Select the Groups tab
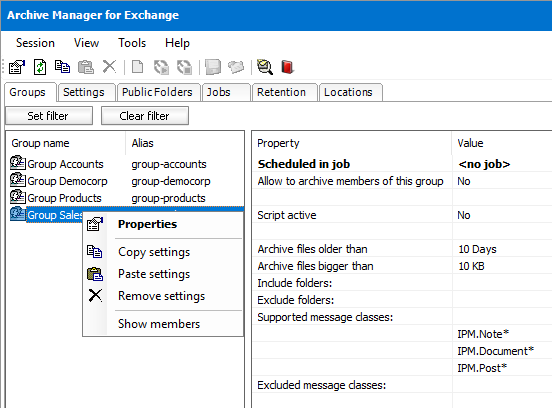552x408 pixels. (30, 92)
